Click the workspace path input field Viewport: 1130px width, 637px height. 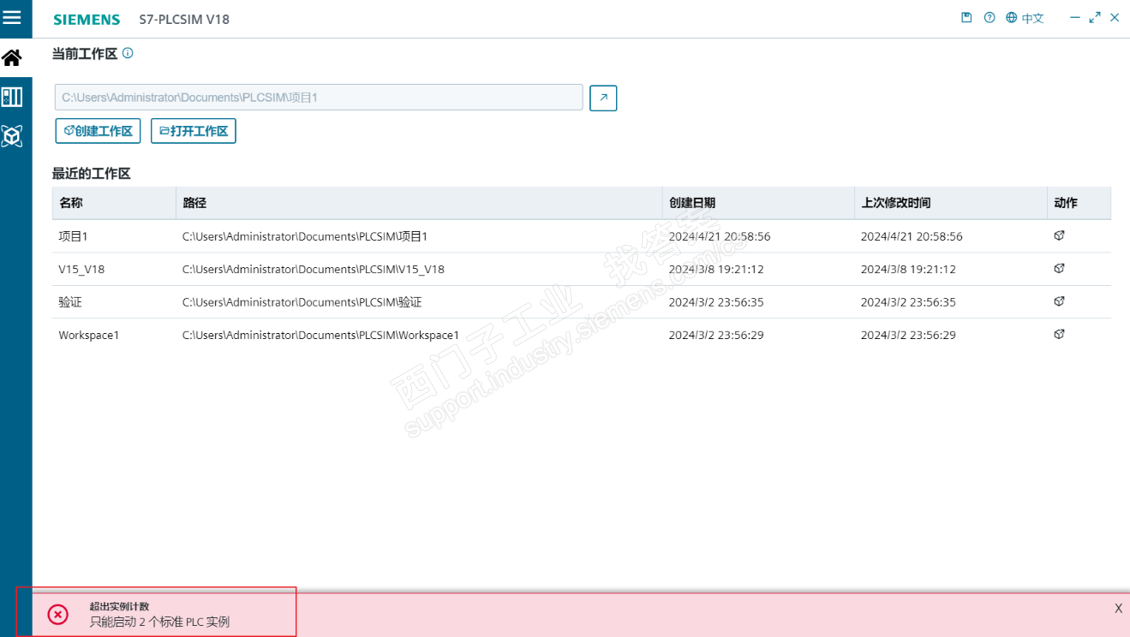point(319,97)
